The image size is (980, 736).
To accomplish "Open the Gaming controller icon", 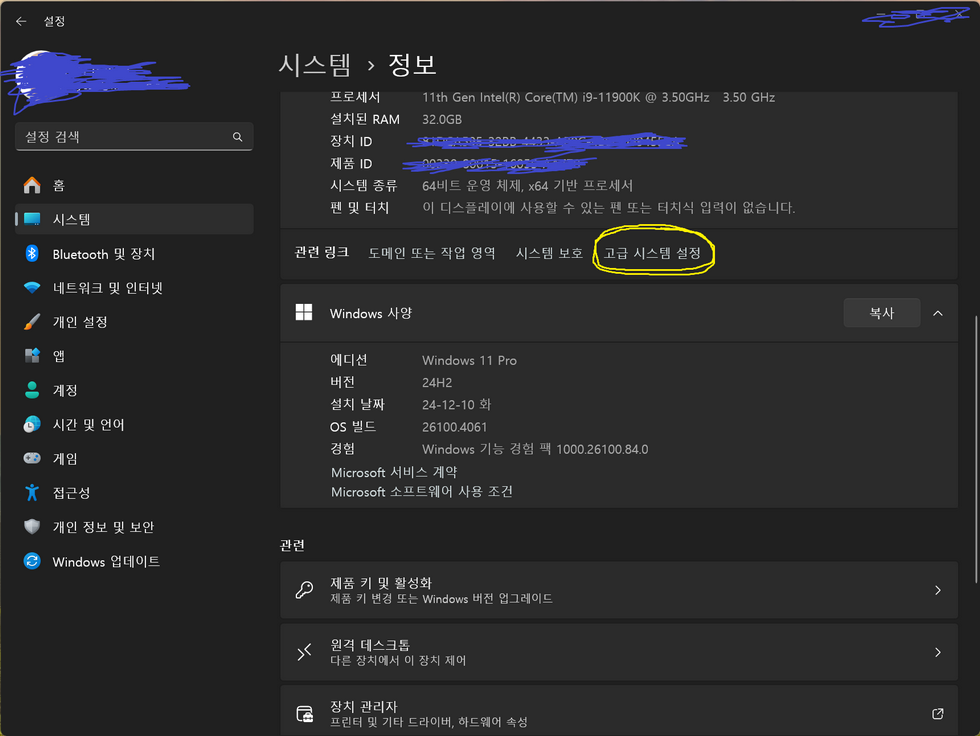I will coord(32,459).
